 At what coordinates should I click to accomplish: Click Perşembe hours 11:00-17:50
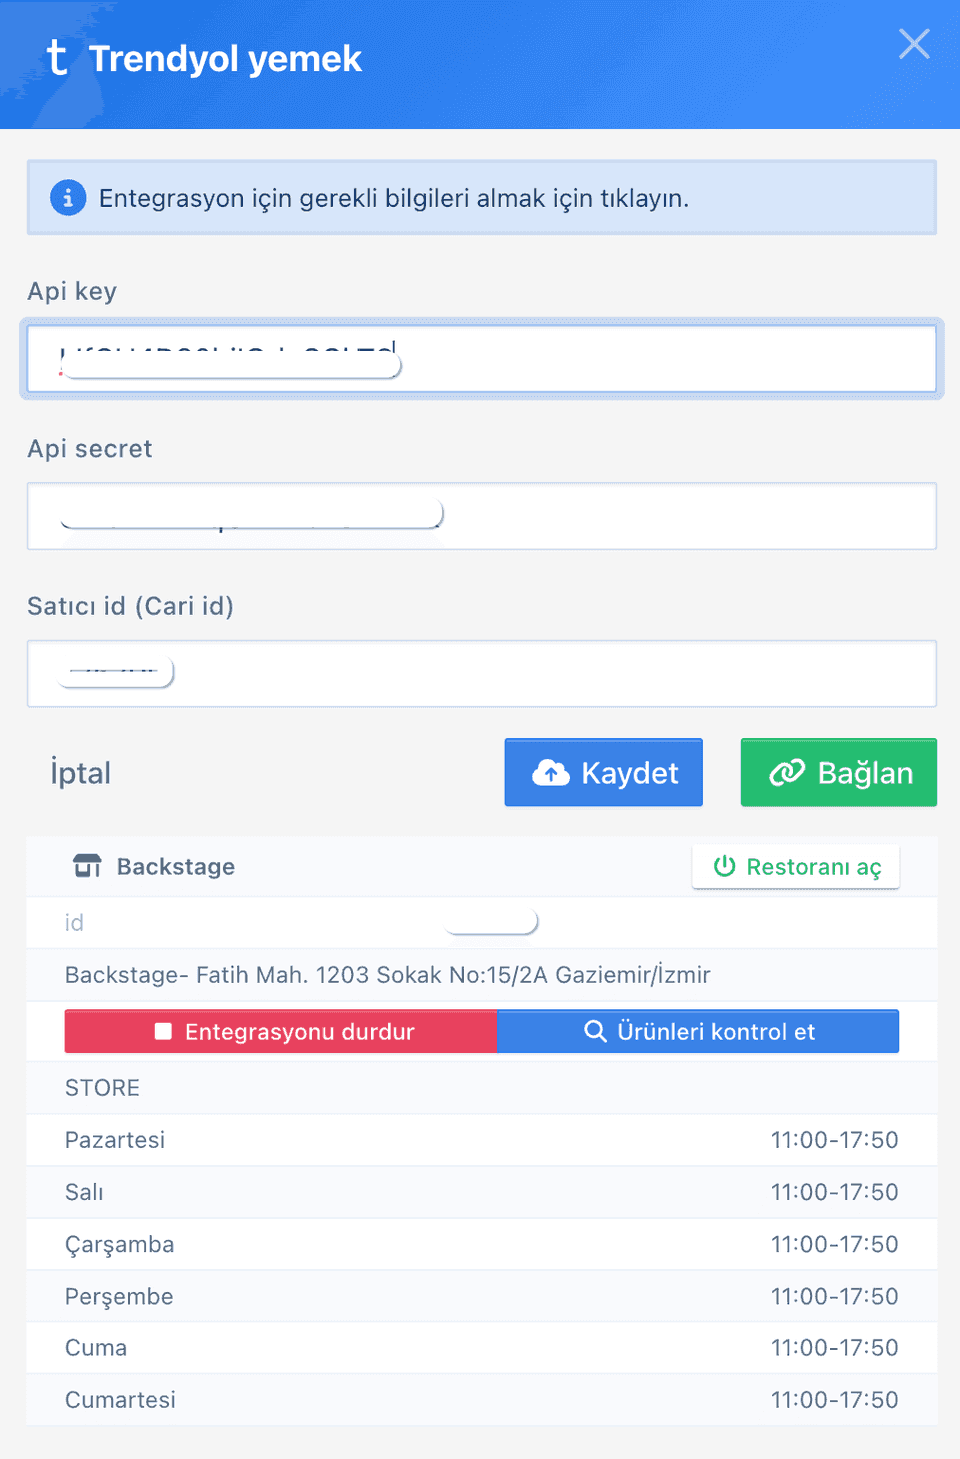(835, 1296)
